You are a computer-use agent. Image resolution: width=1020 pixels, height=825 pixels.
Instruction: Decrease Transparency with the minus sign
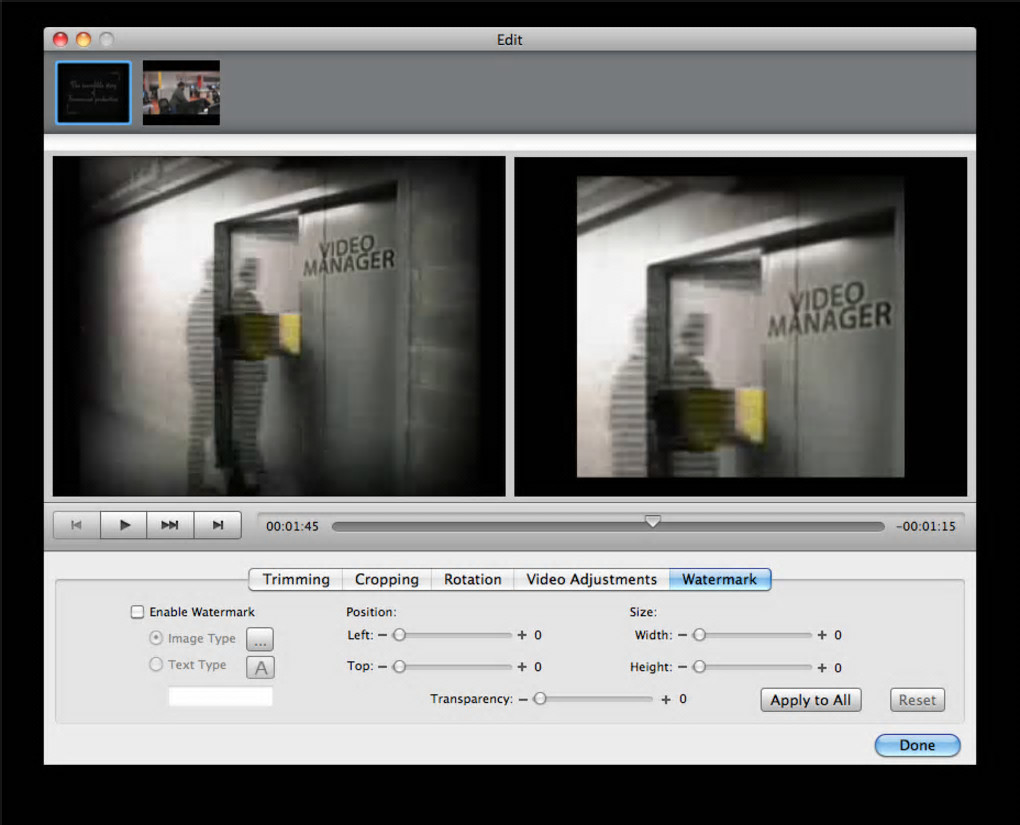point(523,699)
